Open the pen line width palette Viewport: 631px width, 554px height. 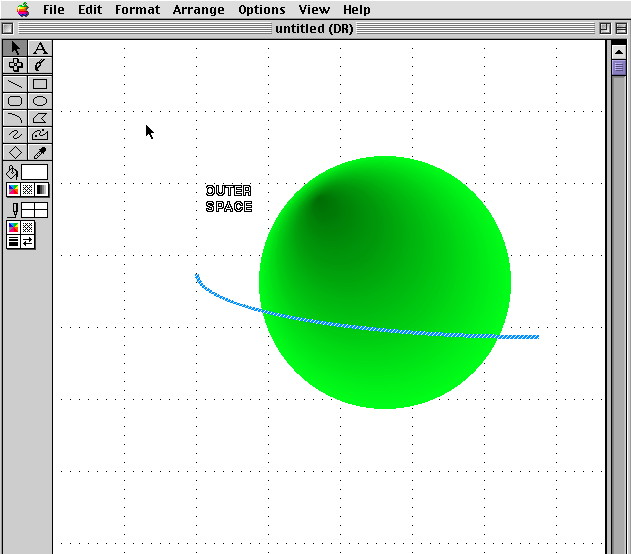(13, 241)
